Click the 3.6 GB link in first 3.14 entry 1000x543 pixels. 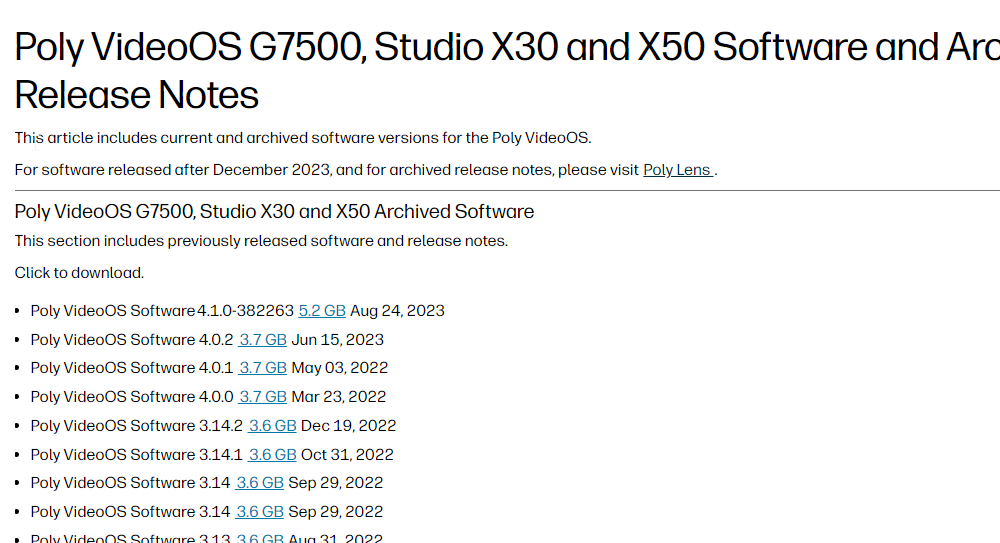tap(260, 483)
